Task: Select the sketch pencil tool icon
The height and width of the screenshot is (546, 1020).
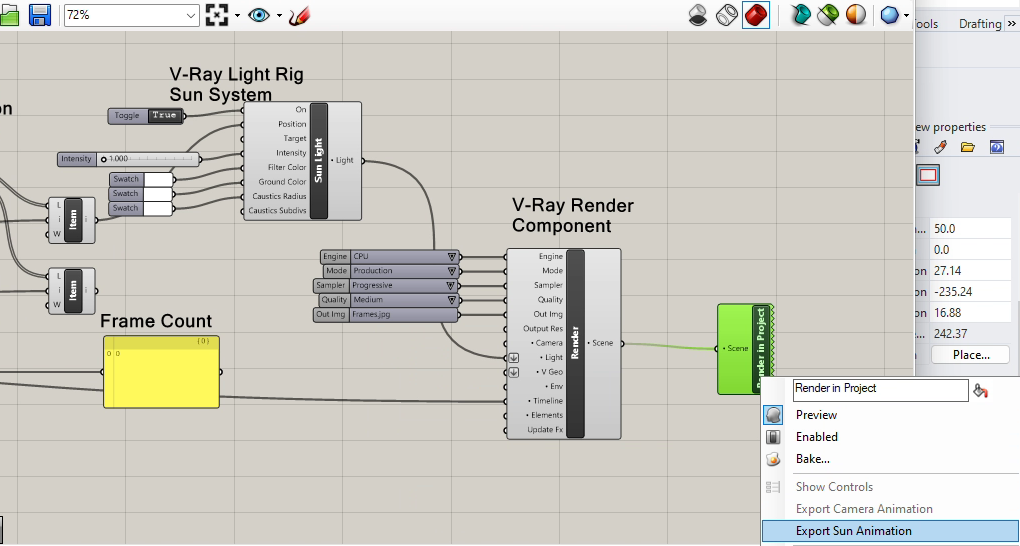Action: coord(299,16)
